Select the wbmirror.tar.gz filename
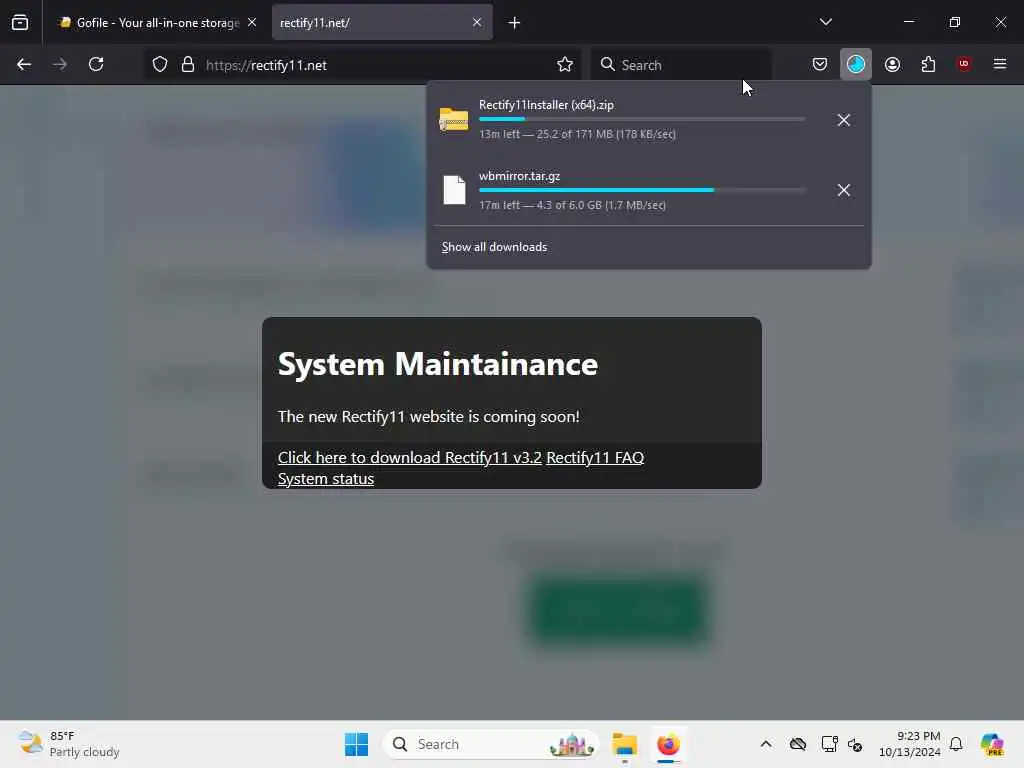This screenshot has height=768, width=1024. pos(519,176)
